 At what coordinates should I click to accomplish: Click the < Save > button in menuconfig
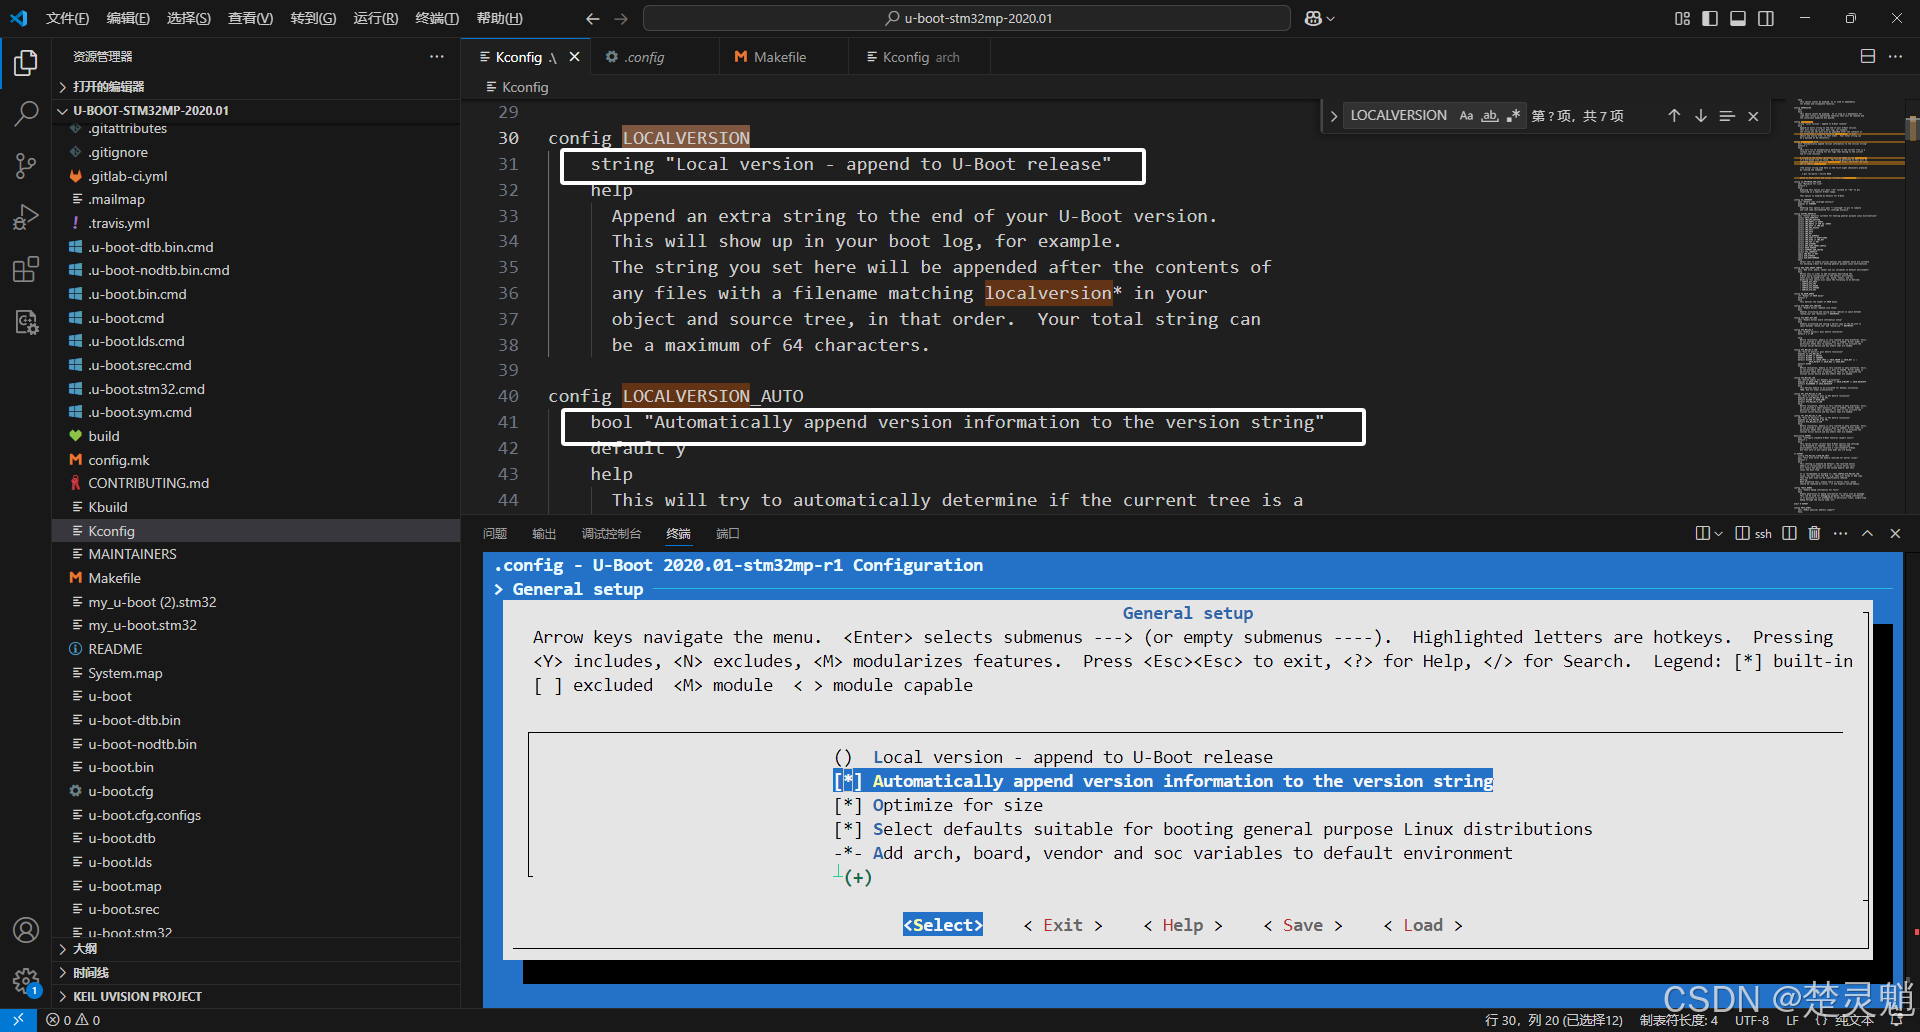pos(1303,925)
